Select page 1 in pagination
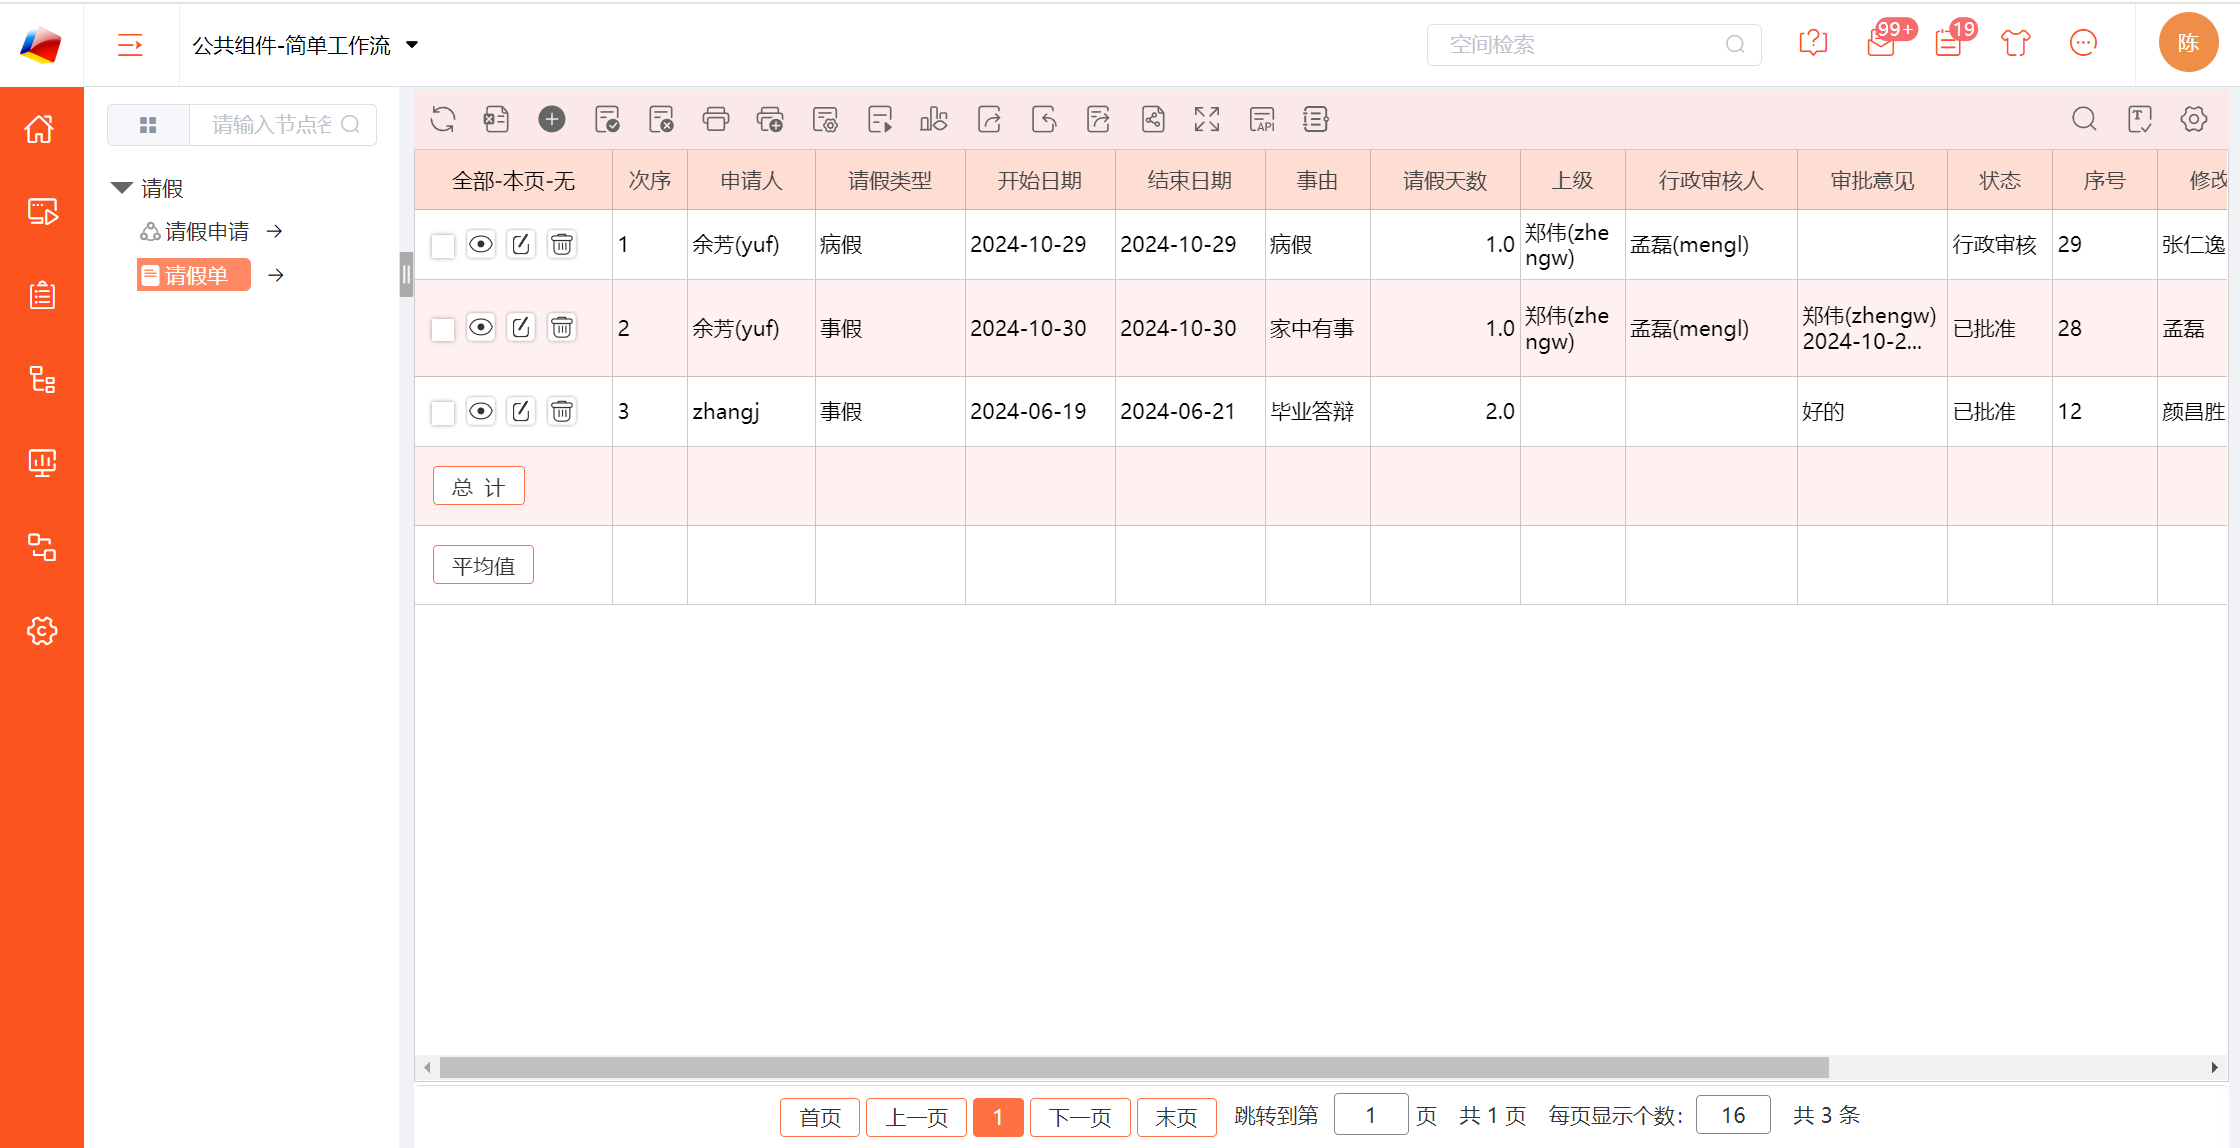This screenshot has height=1148, width=2240. (998, 1117)
